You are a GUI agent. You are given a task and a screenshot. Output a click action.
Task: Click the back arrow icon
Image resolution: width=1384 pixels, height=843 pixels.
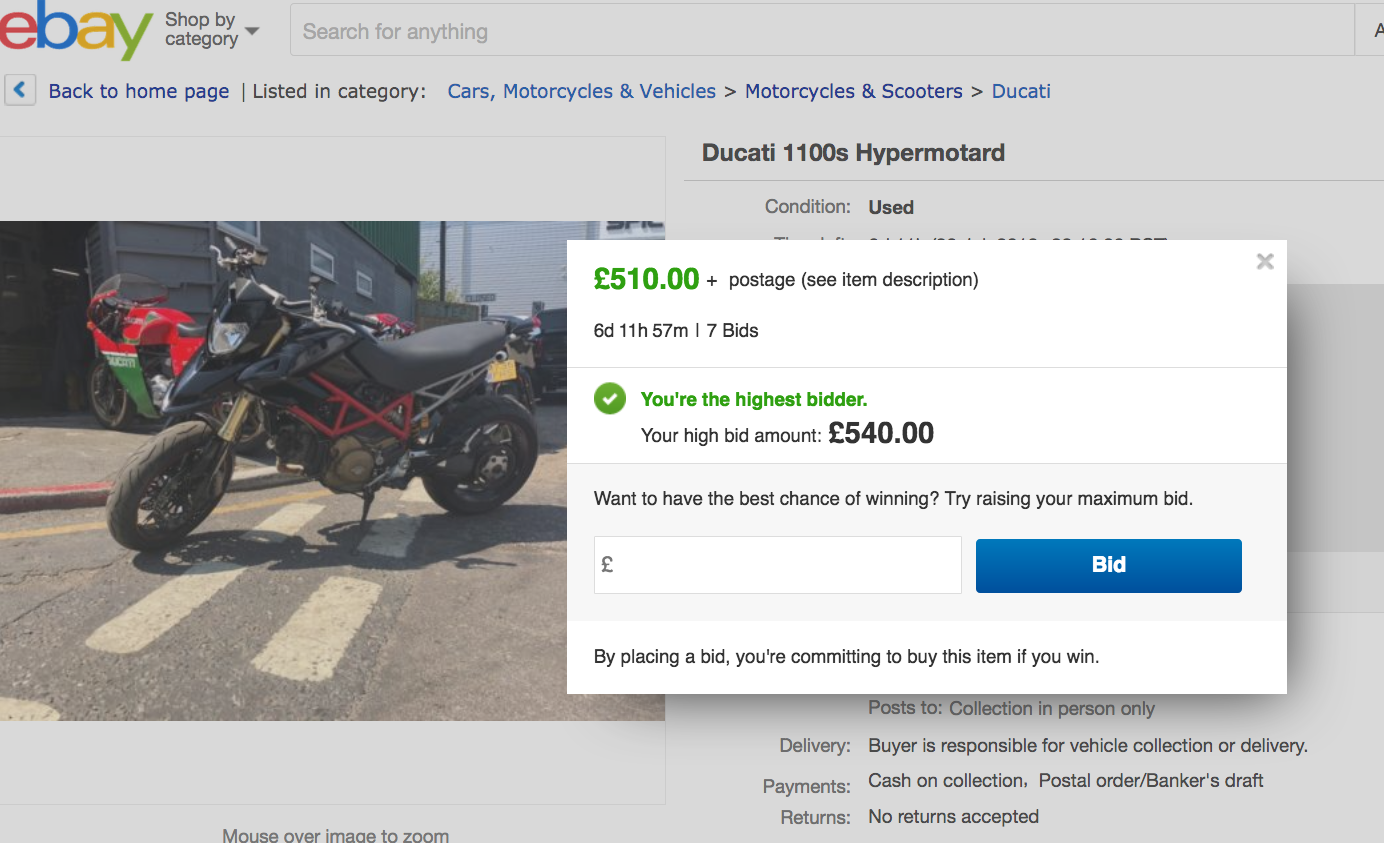pyautogui.click(x=20, y=90)
